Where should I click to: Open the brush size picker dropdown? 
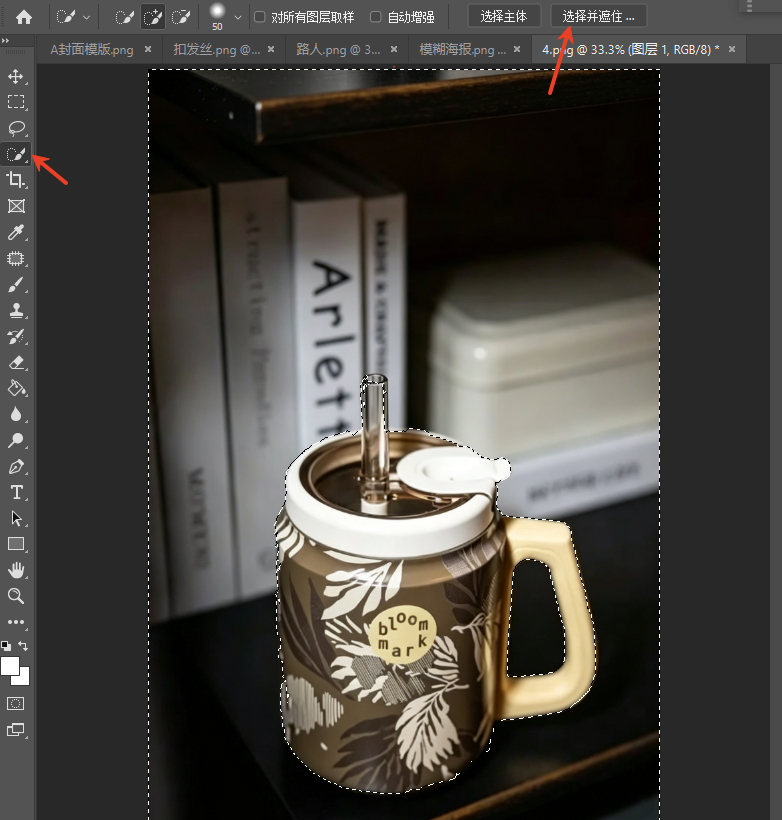pos(238,17)
